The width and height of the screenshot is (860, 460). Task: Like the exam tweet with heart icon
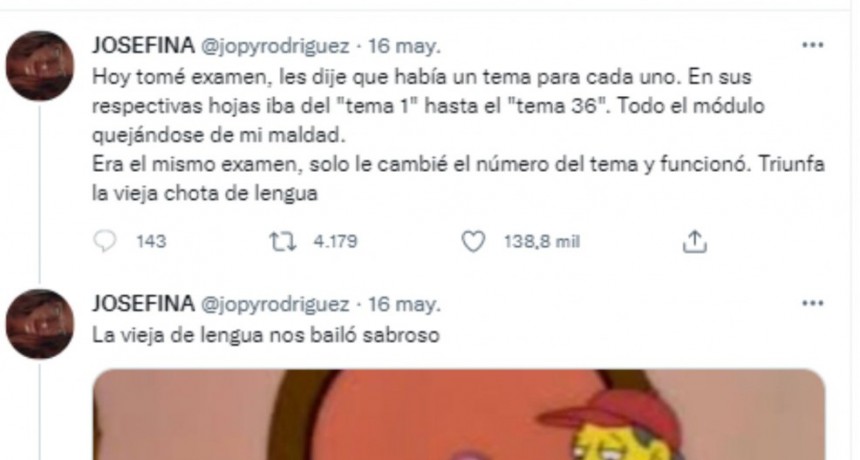(x=473, y=242)
